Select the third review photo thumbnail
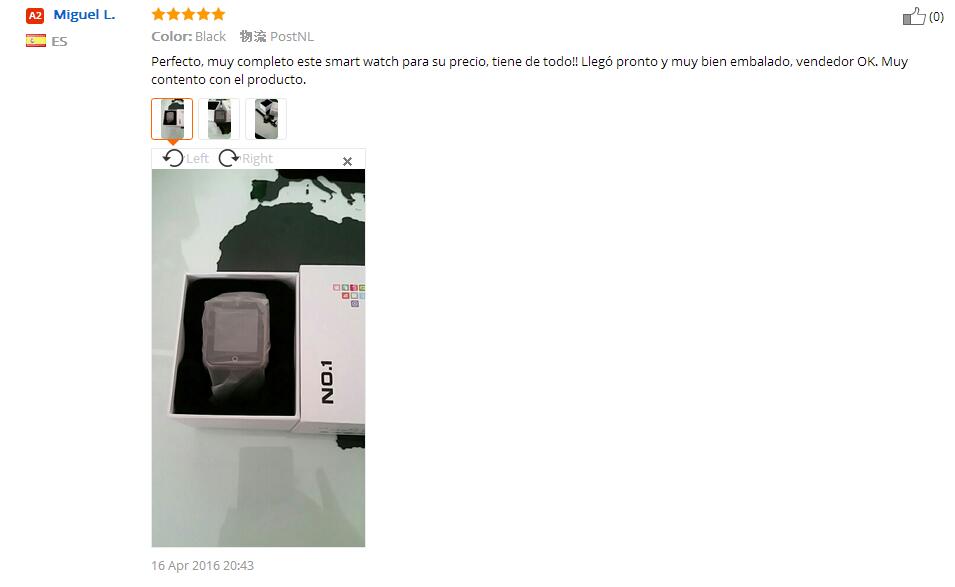Screen dimensions: 955x587 [x=266, y=119]
